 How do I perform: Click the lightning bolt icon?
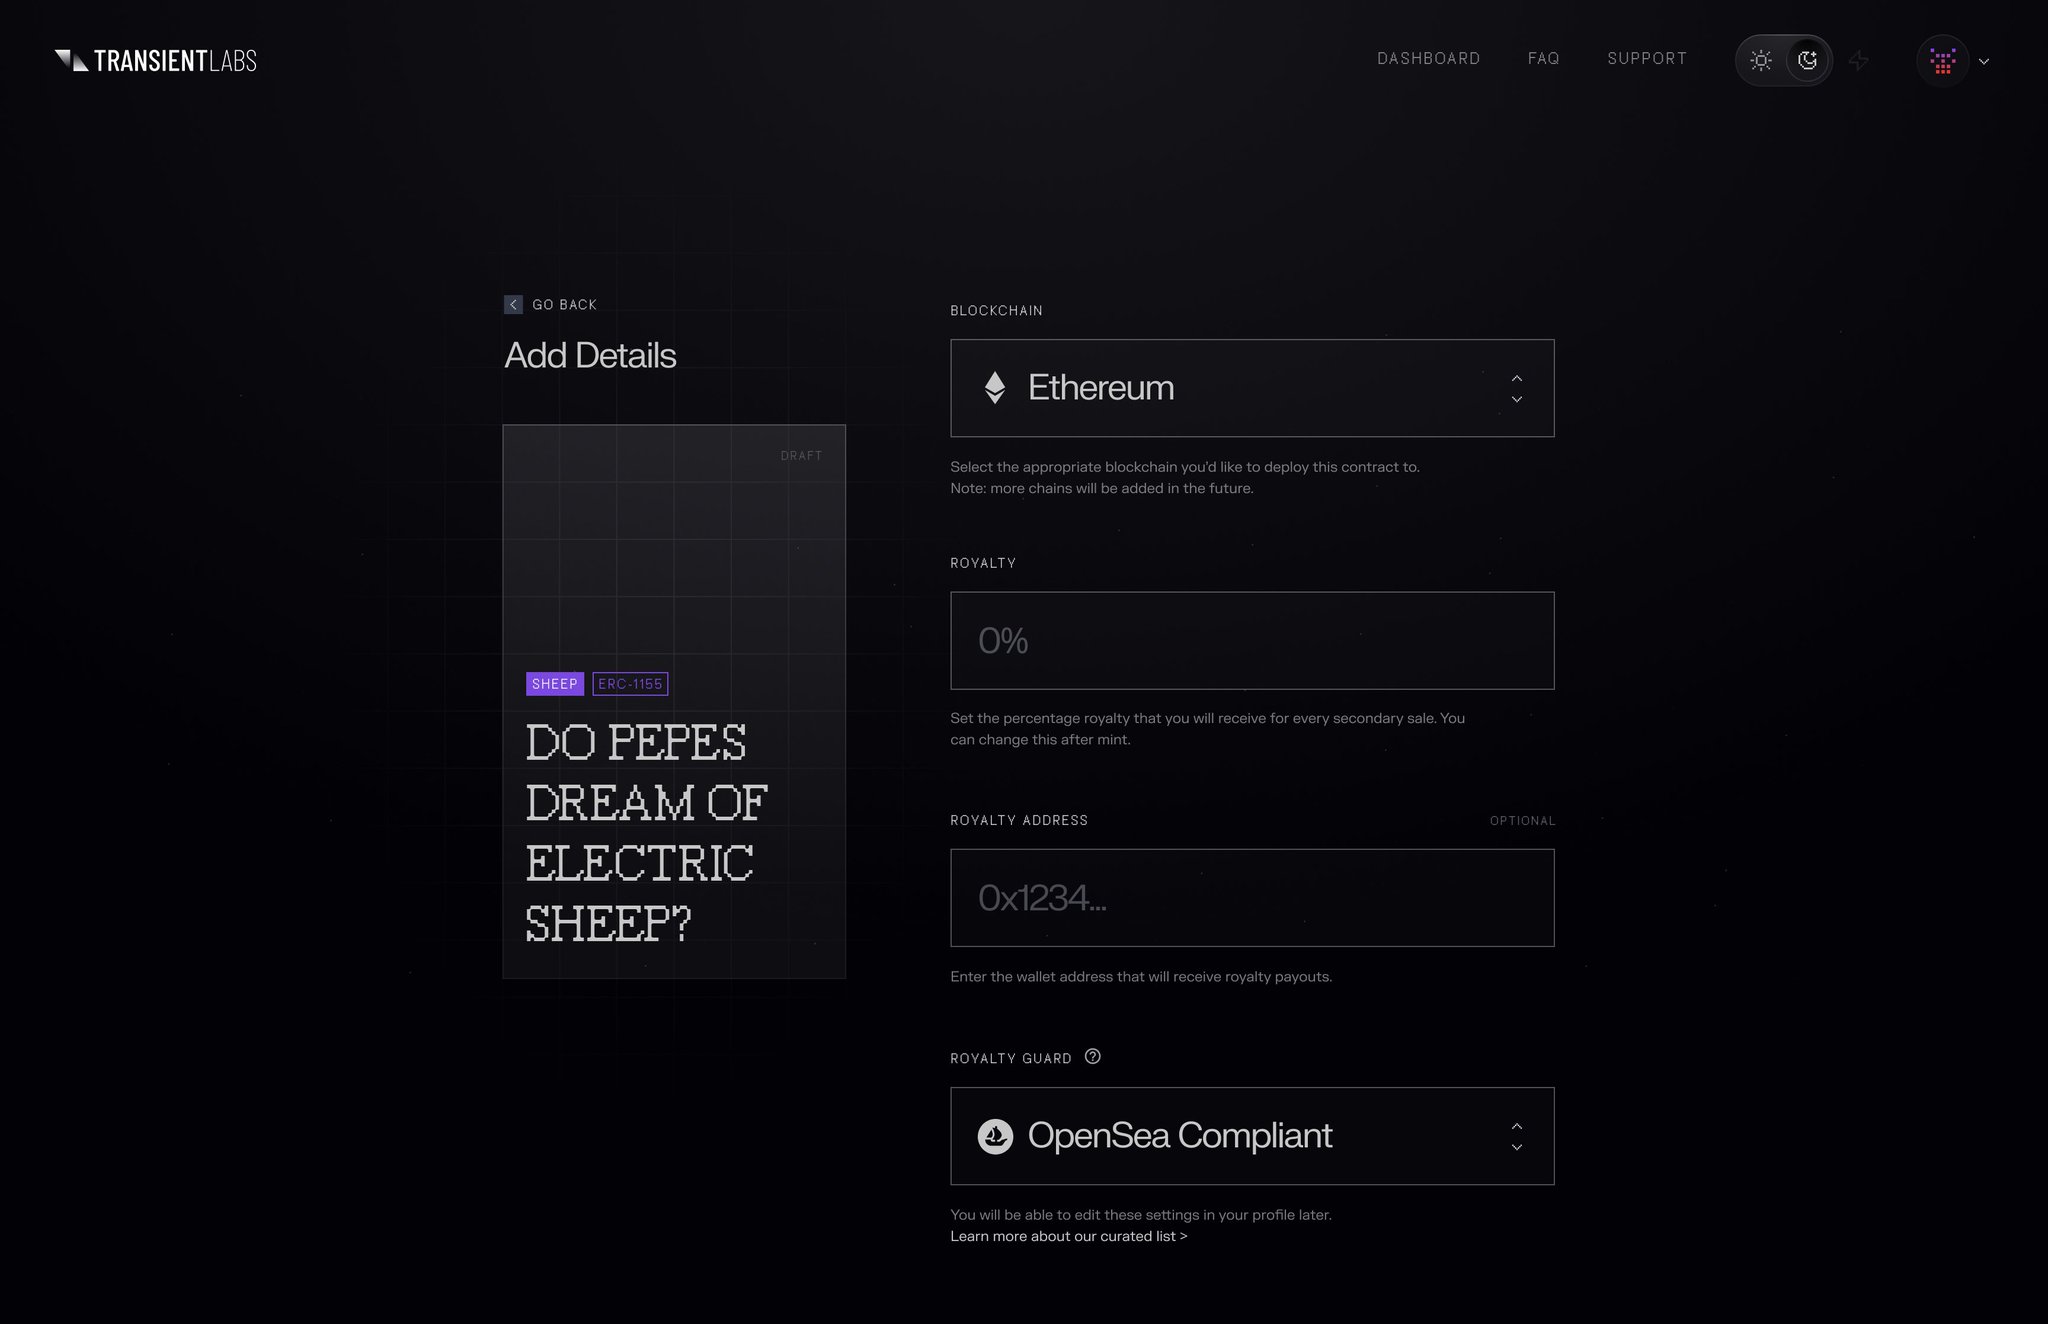point(1859,61)
